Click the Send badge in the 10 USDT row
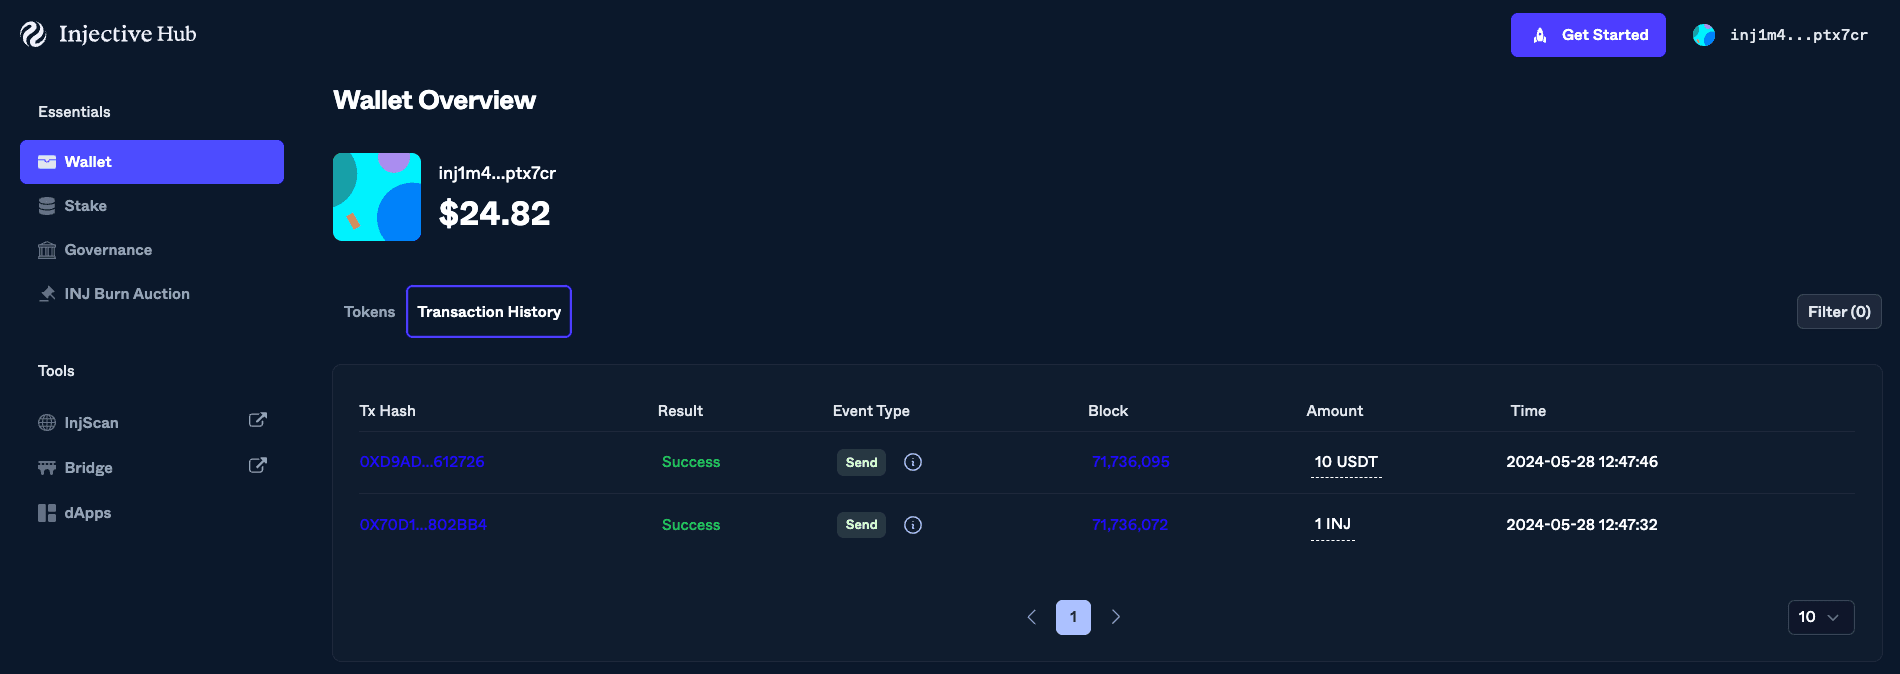The image size is (1900, 674). click(x=861, y=462)
